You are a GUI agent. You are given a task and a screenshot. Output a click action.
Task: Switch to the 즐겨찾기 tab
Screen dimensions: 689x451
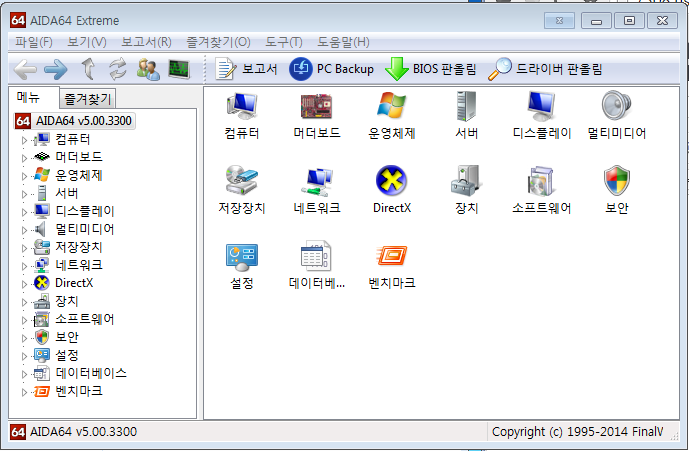pyautogui.click(x=88, y=99)
